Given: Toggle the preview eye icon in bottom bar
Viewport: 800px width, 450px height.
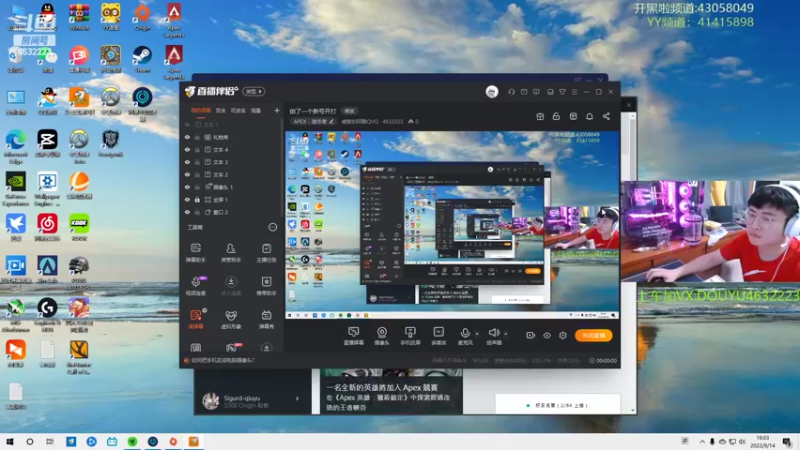Looking at the screenshot, I should (x=547, y=336).
